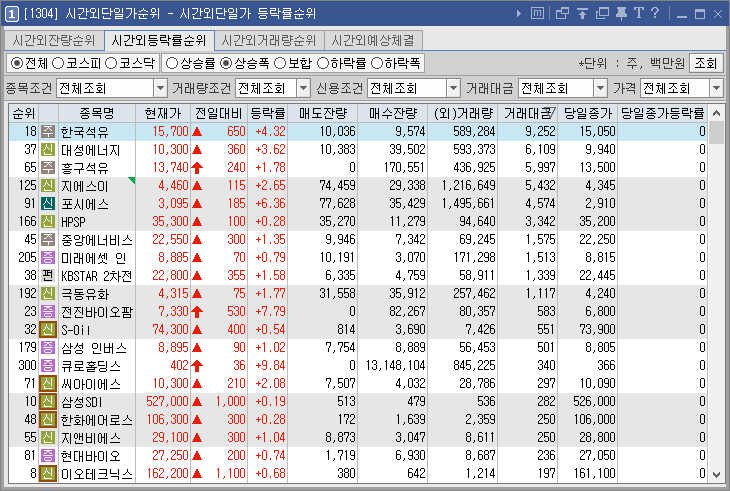The image size is (730, 491).
Task: Sort by the 거래대금 column header
Action: pyautogui.click(x=527, y=114)
